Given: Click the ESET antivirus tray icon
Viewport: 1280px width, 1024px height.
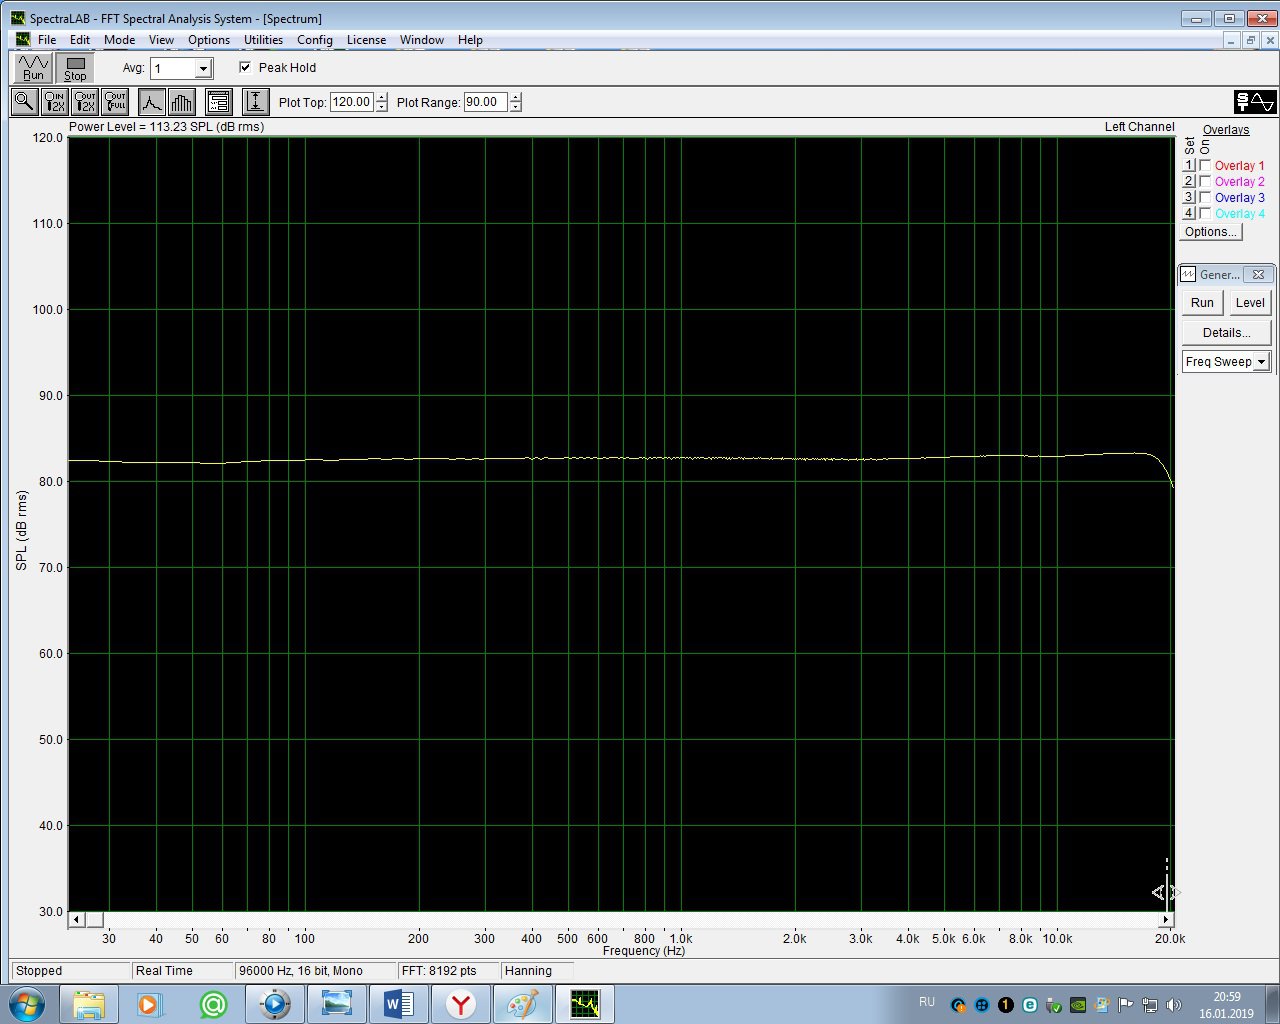Looking at the screenshot, I should point(1030,1005).
